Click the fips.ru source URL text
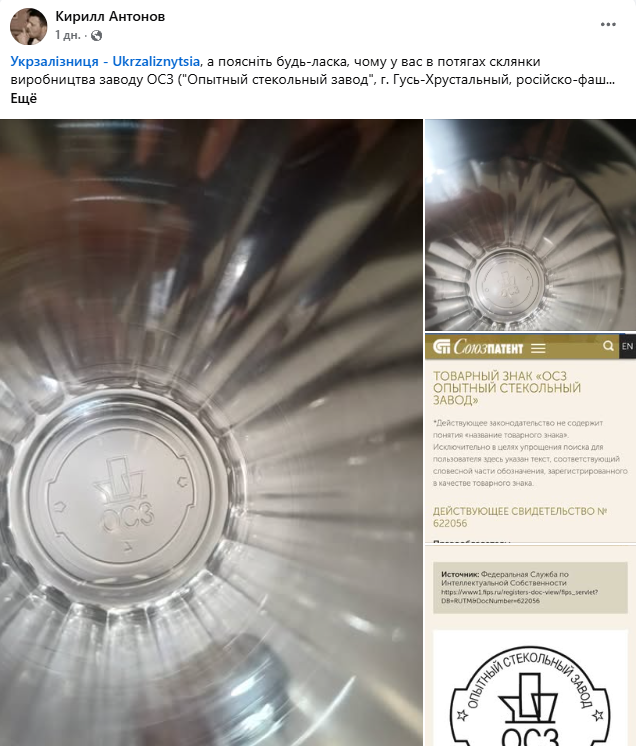This screenshot has width=636, height=746. tap(519, 597)
